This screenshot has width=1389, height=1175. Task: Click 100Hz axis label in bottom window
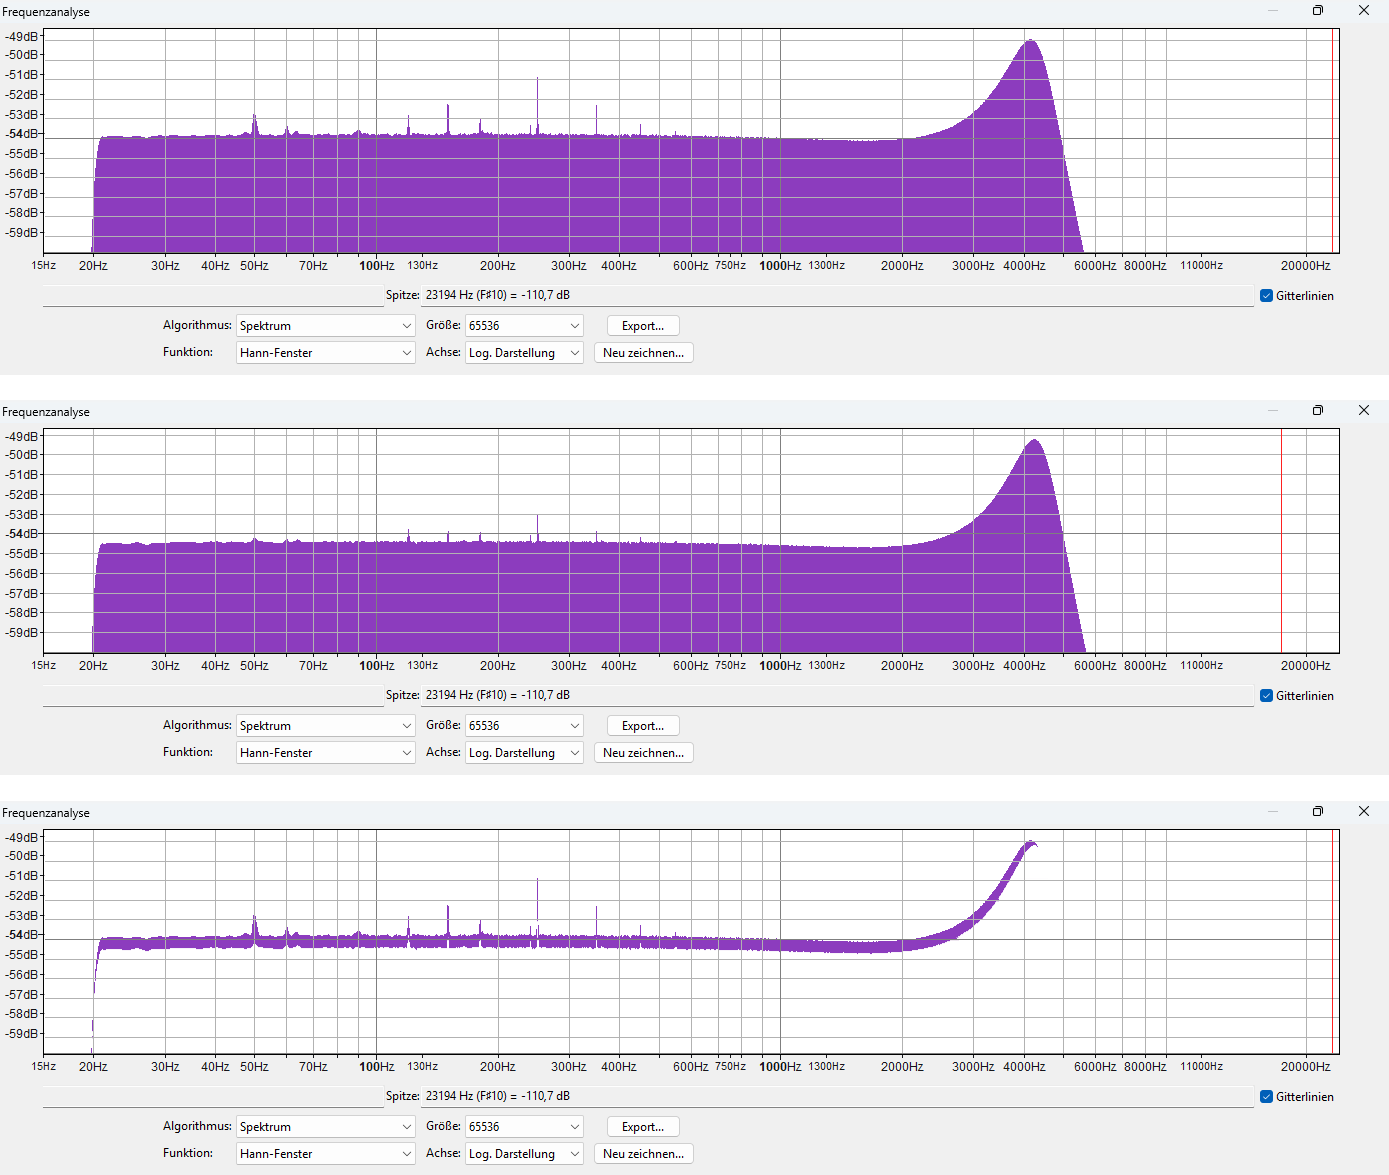click(x=377, y=1067)
